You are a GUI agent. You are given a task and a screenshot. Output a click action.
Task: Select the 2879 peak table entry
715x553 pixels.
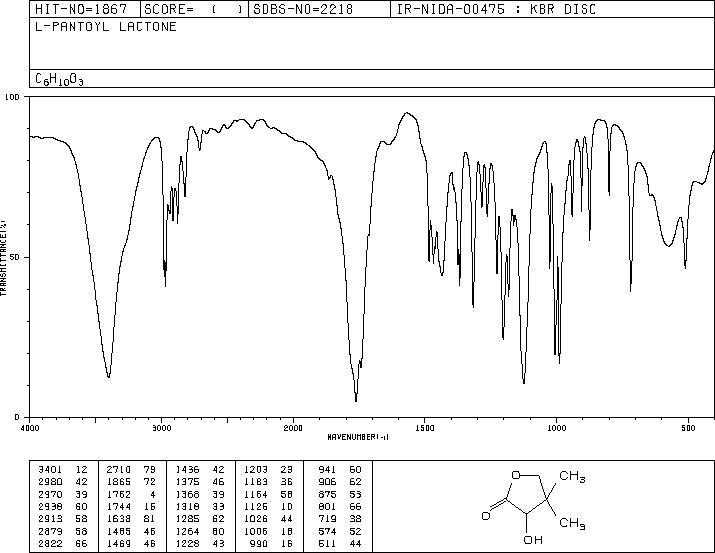pos(62,531)
